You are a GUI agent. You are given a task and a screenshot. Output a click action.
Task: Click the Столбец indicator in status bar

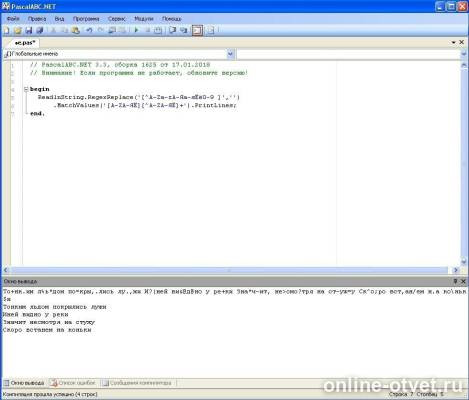(430, 394)
